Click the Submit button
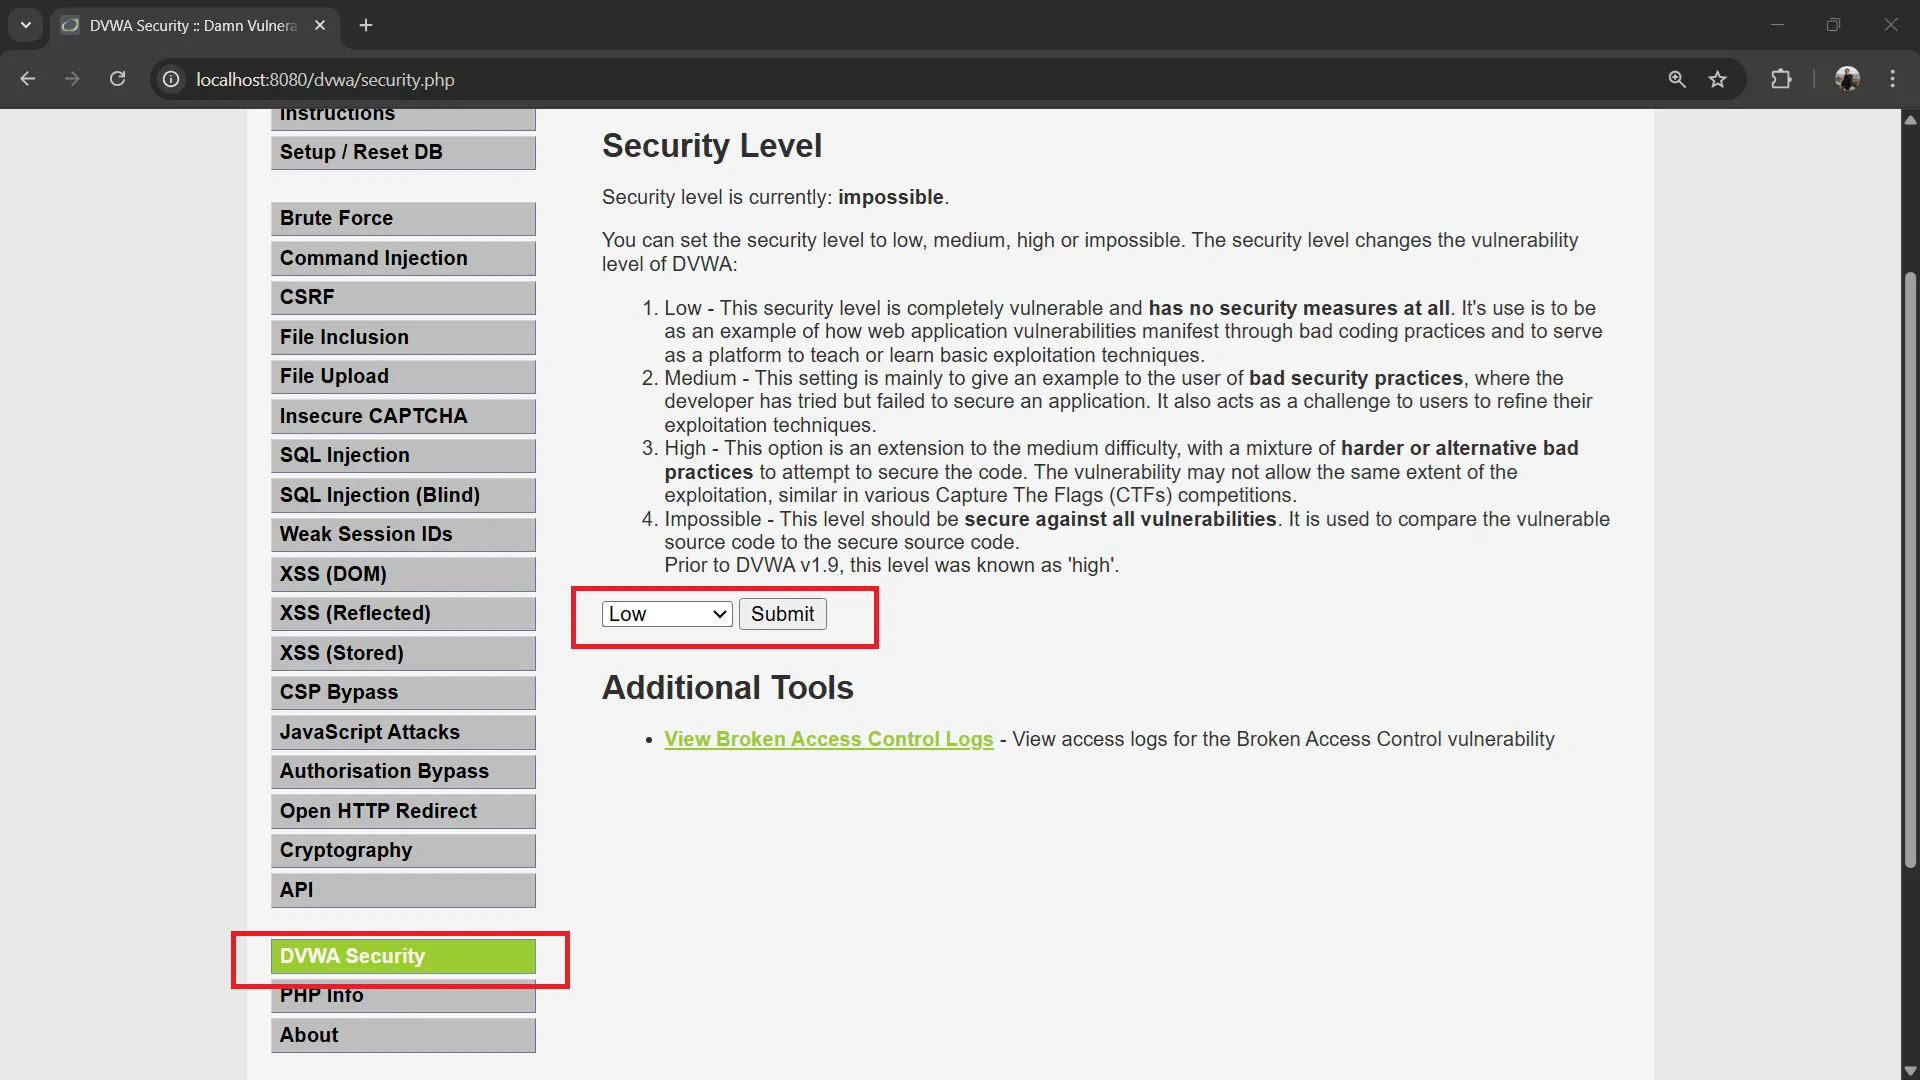 click(782, 613)
